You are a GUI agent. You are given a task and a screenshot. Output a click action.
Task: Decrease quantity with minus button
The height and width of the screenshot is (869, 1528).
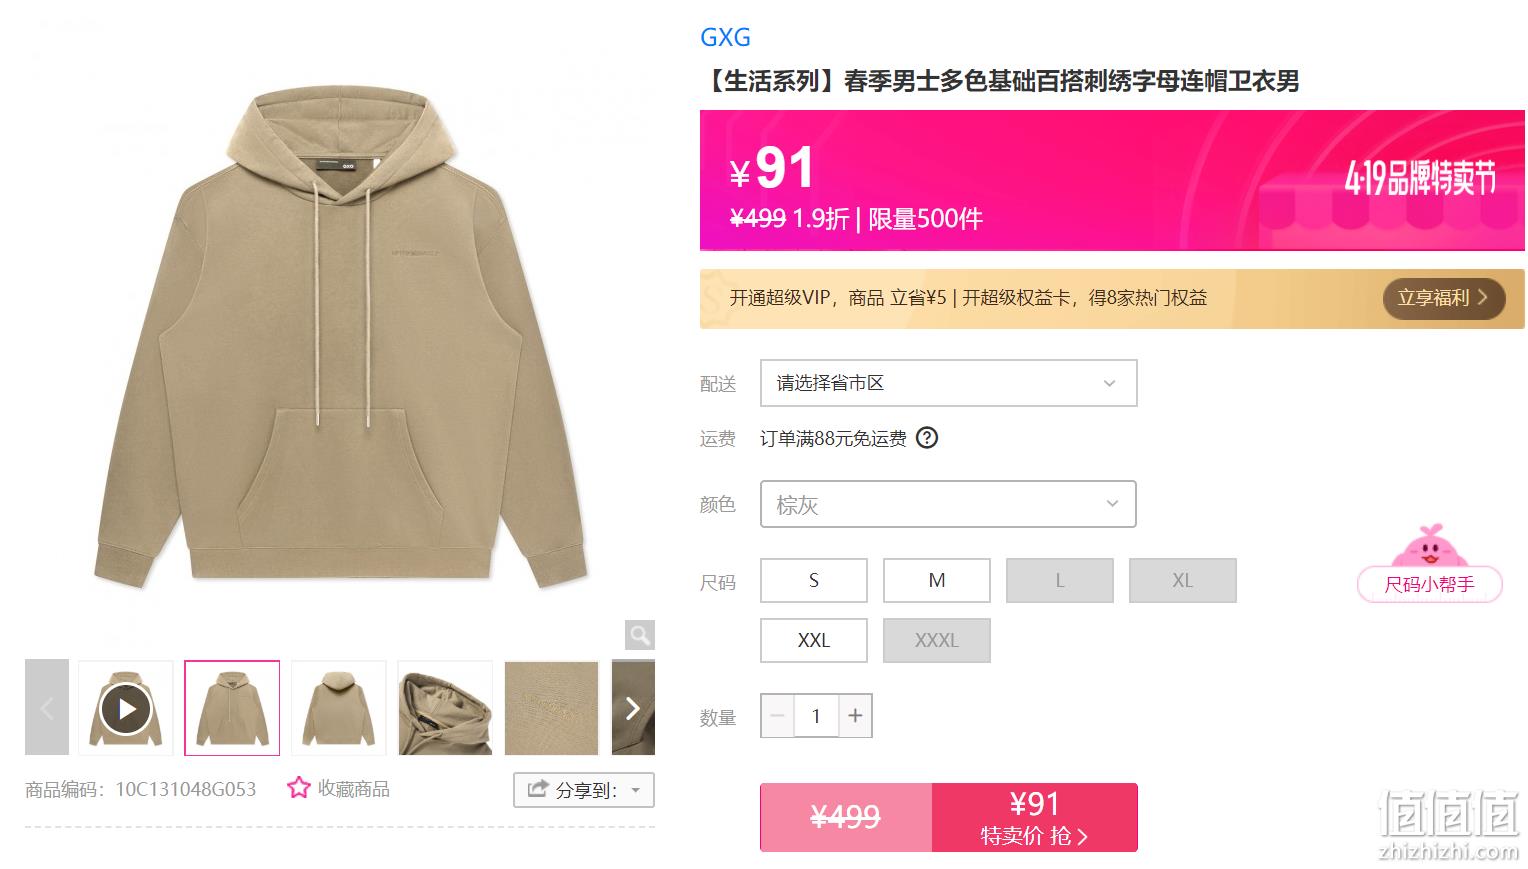[x=777, y=716]
